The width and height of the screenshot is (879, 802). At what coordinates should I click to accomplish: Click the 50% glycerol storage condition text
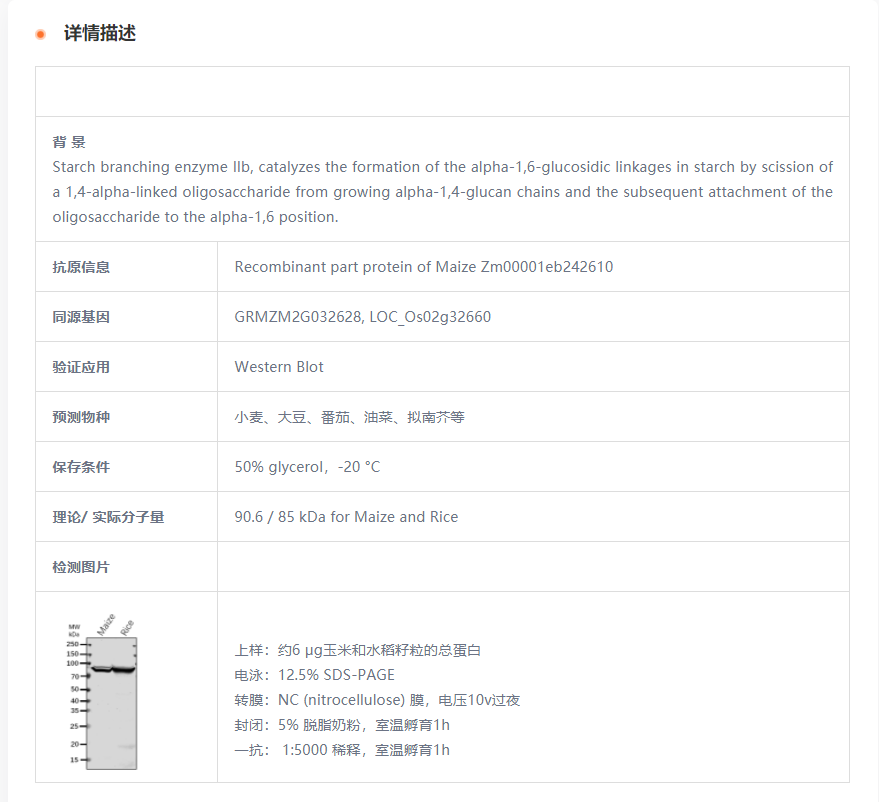tap(307, 467)
